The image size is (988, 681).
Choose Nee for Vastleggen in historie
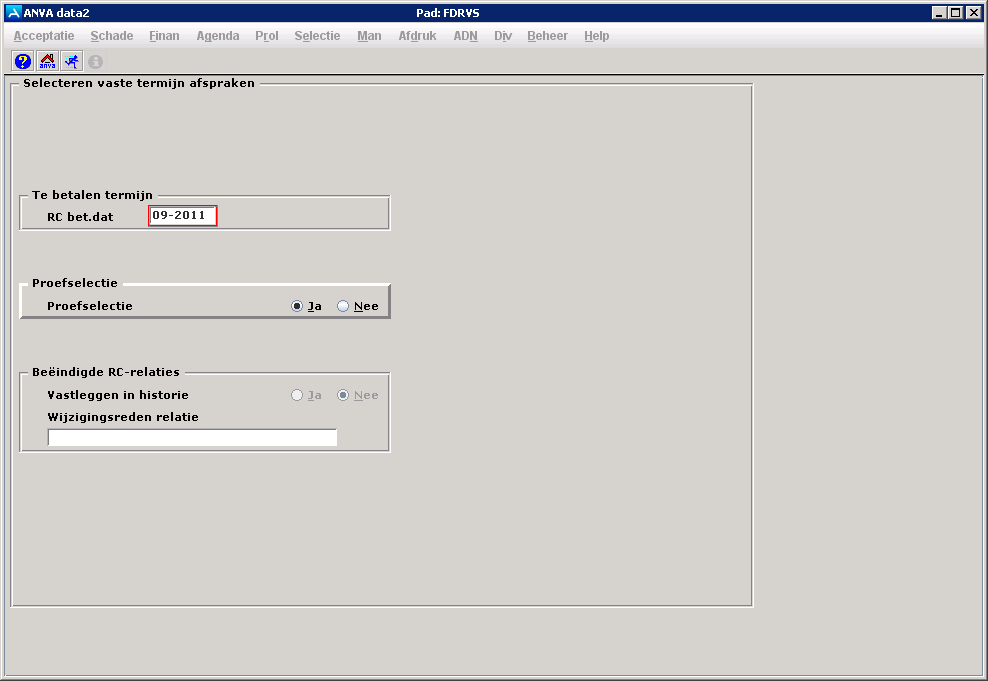pos(343,395)
